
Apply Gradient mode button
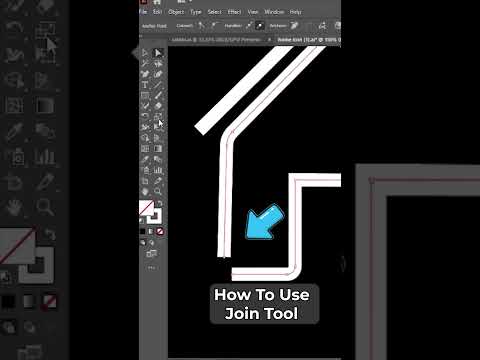151,231
